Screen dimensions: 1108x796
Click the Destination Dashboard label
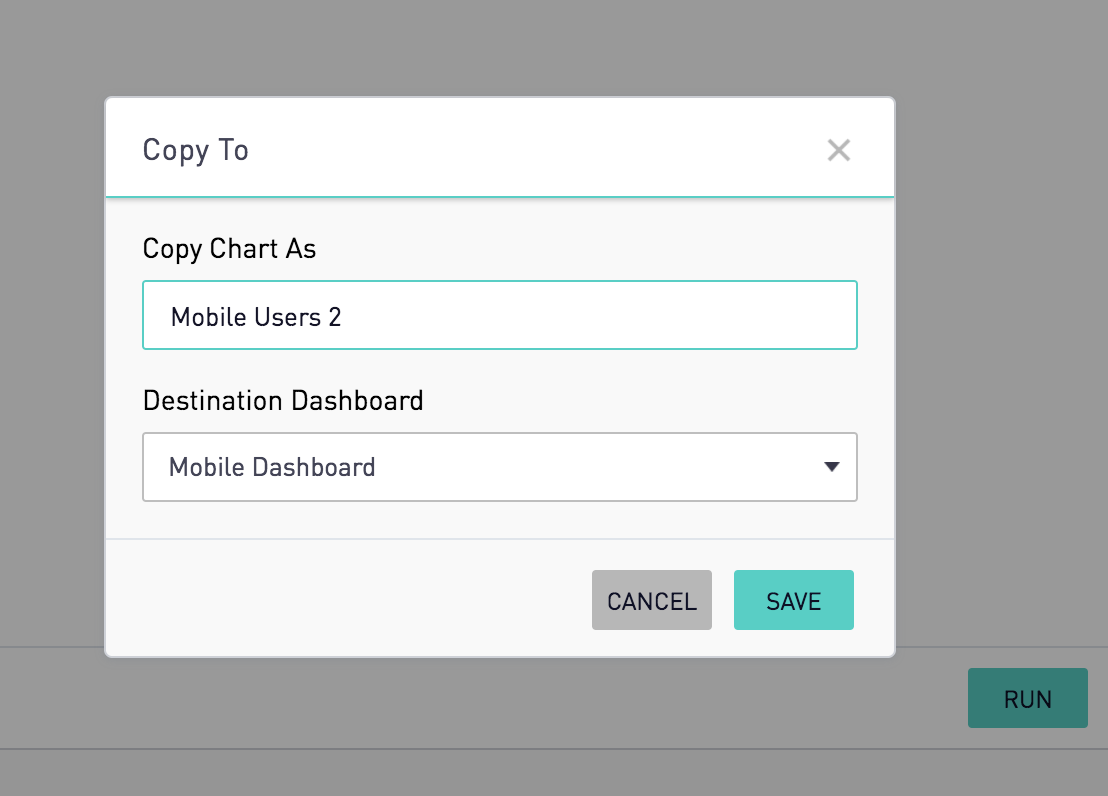click(283, 401)
